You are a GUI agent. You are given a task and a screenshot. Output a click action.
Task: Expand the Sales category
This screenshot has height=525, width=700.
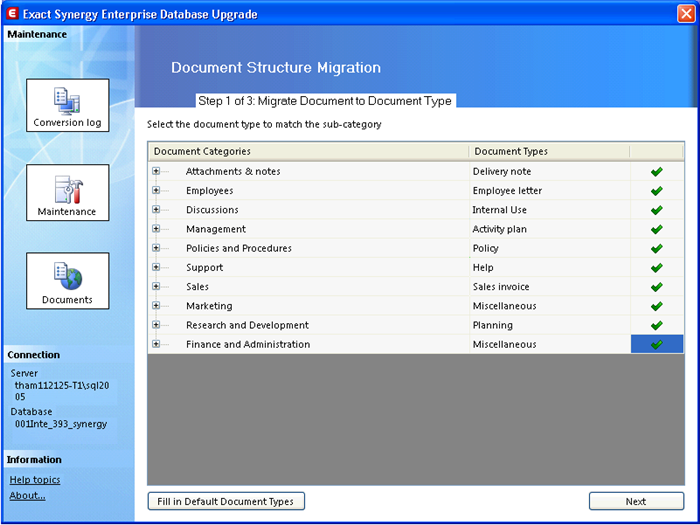pyautogui.click(x=156, y=286)
